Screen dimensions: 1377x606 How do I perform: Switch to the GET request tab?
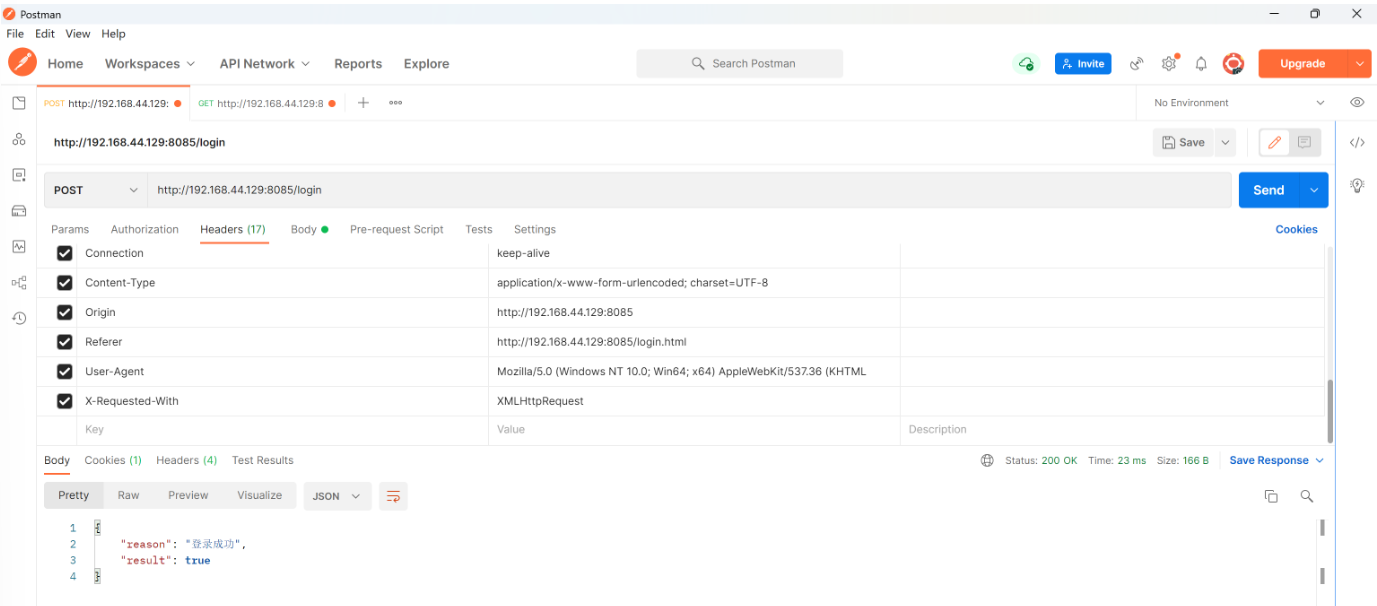click(x=266, y=103)
